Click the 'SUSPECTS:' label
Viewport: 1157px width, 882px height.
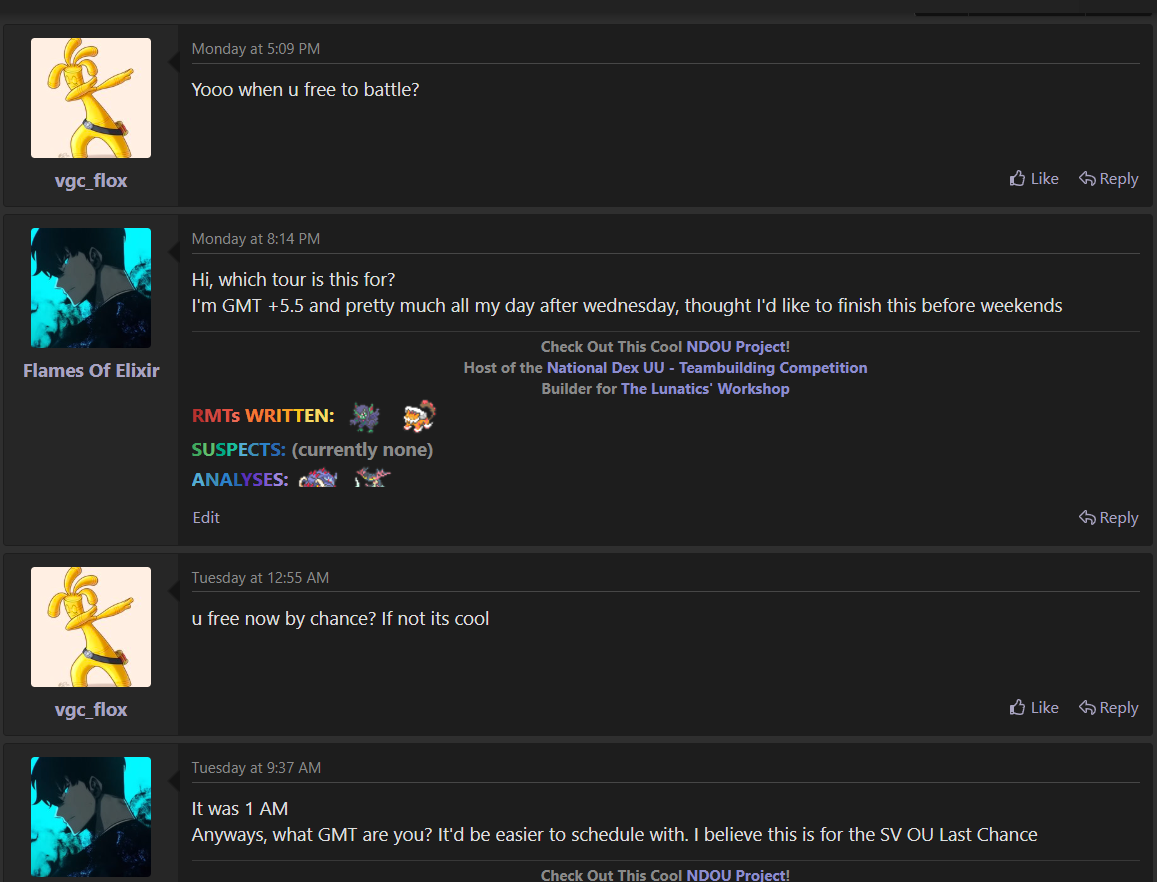[238, 449]
